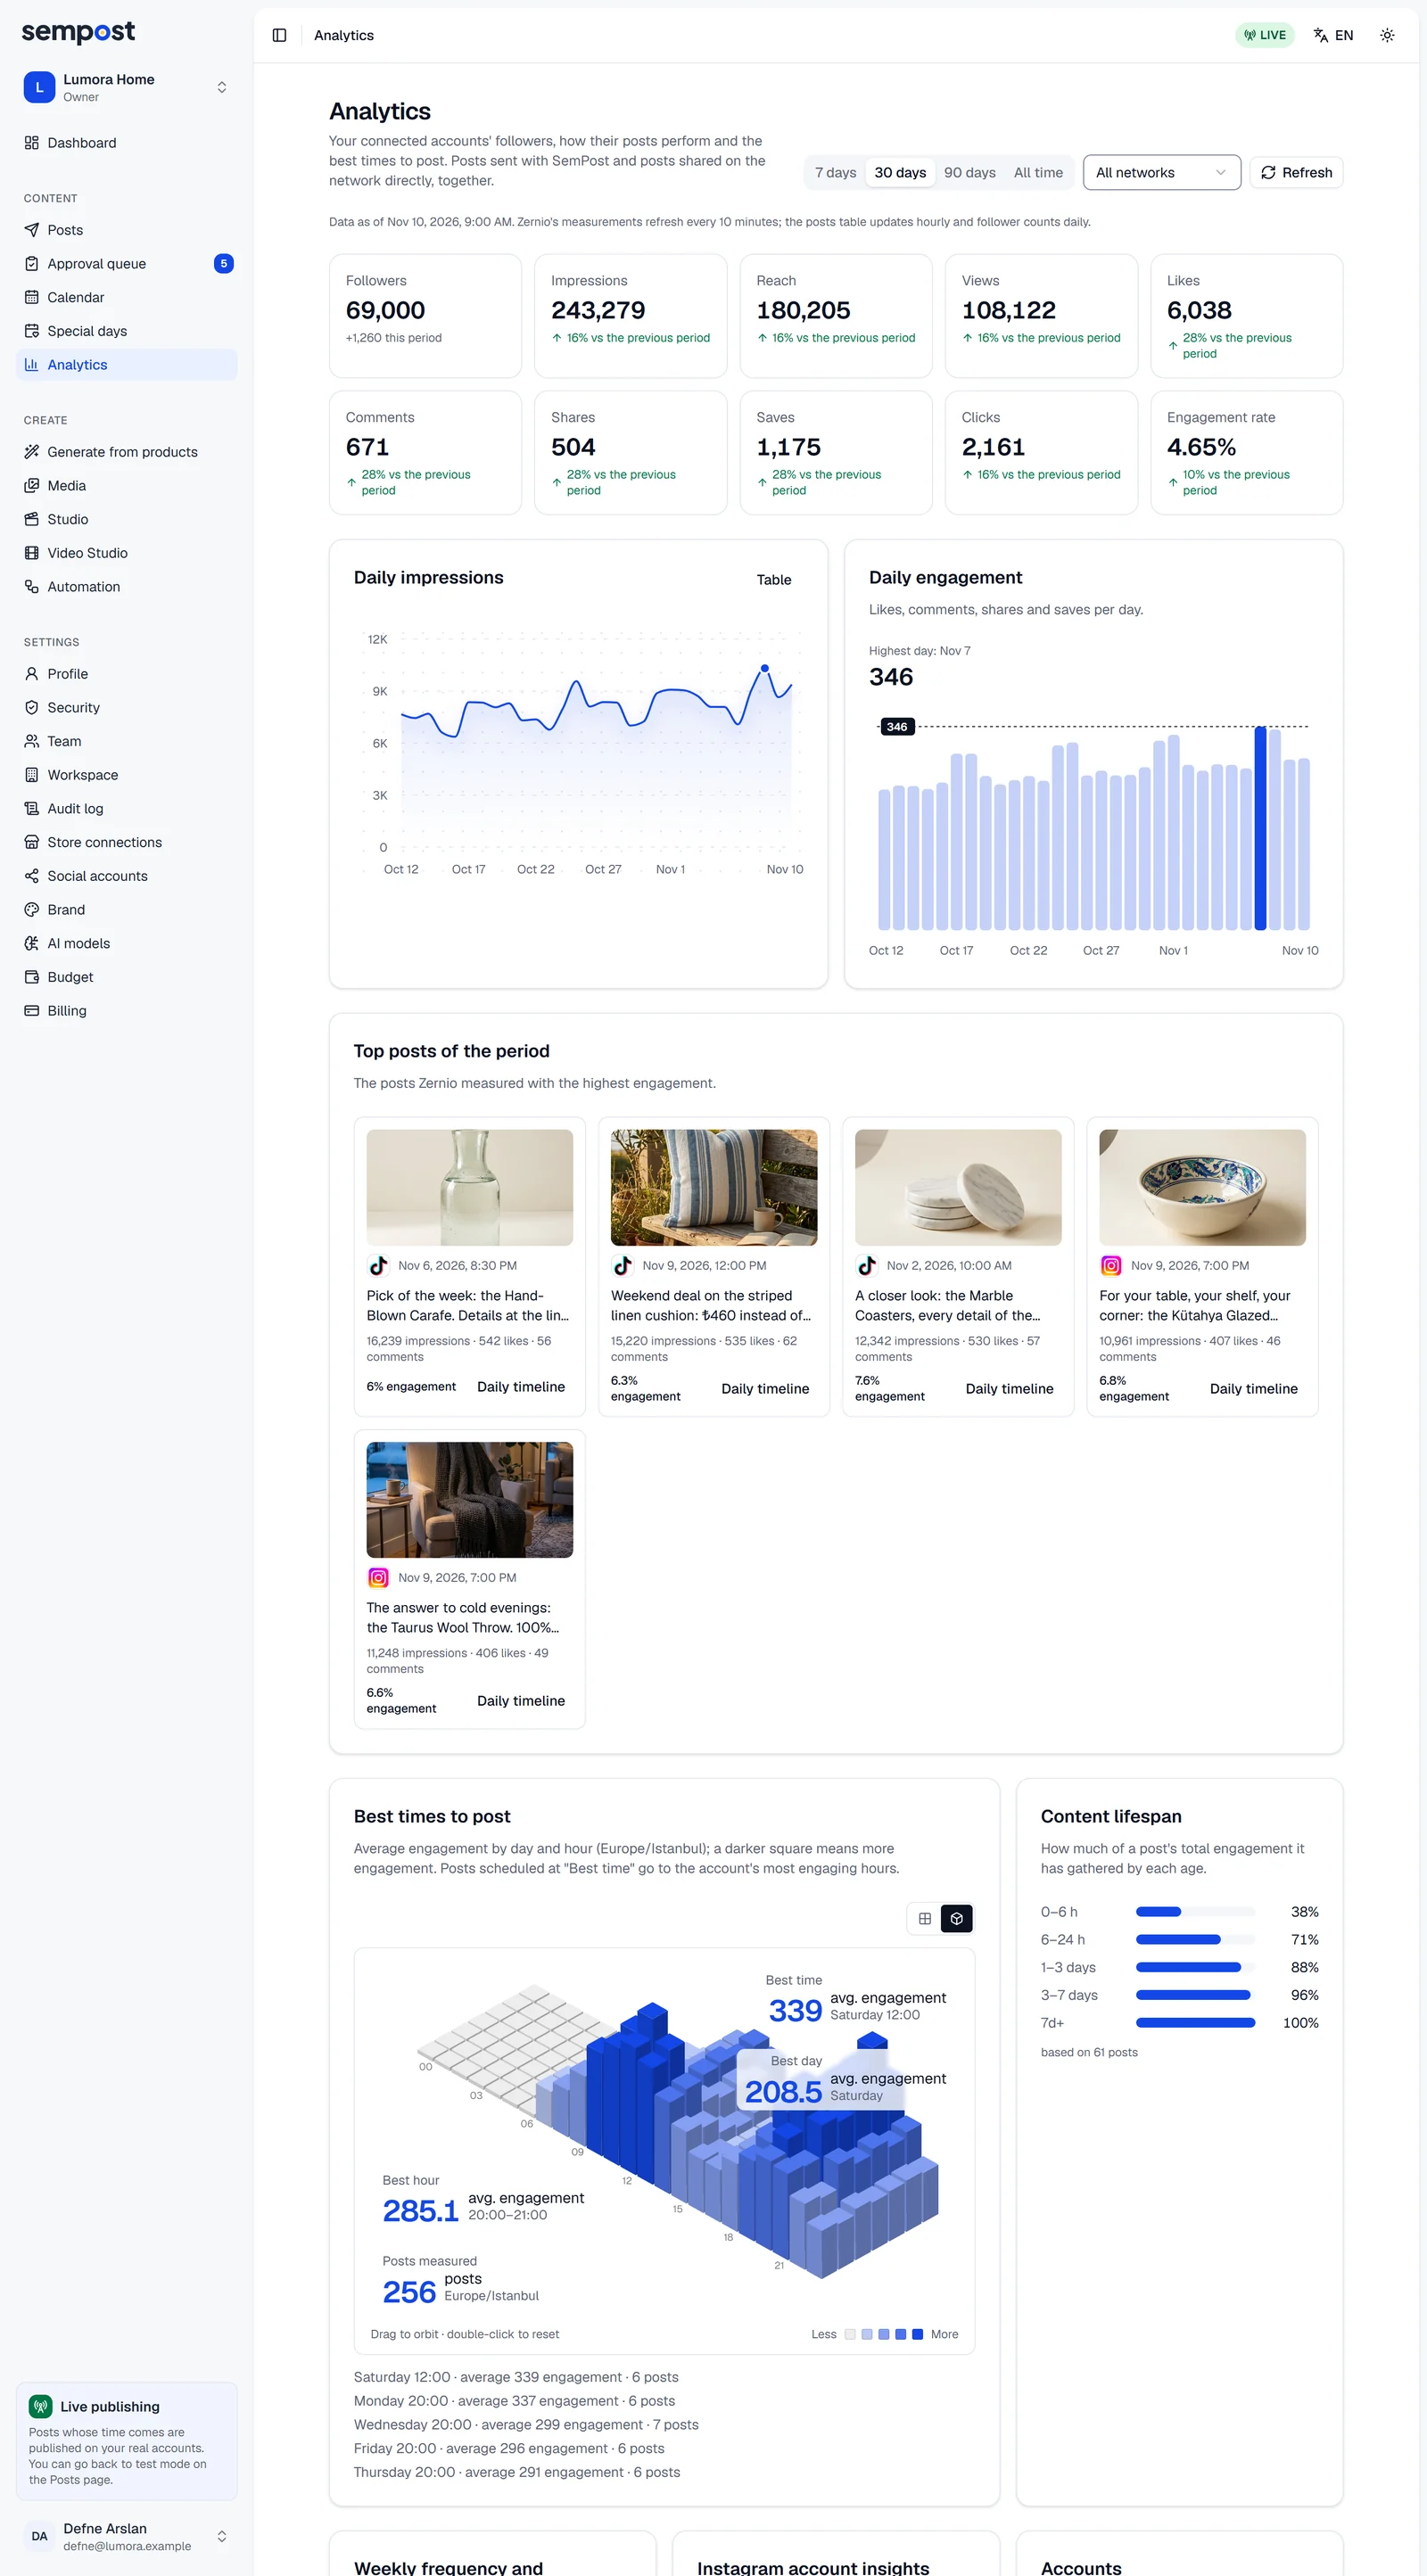This screenshot has height=2576, width=1427.
Task: Switch theme with the sun icon
Action: coord(1387,35)
